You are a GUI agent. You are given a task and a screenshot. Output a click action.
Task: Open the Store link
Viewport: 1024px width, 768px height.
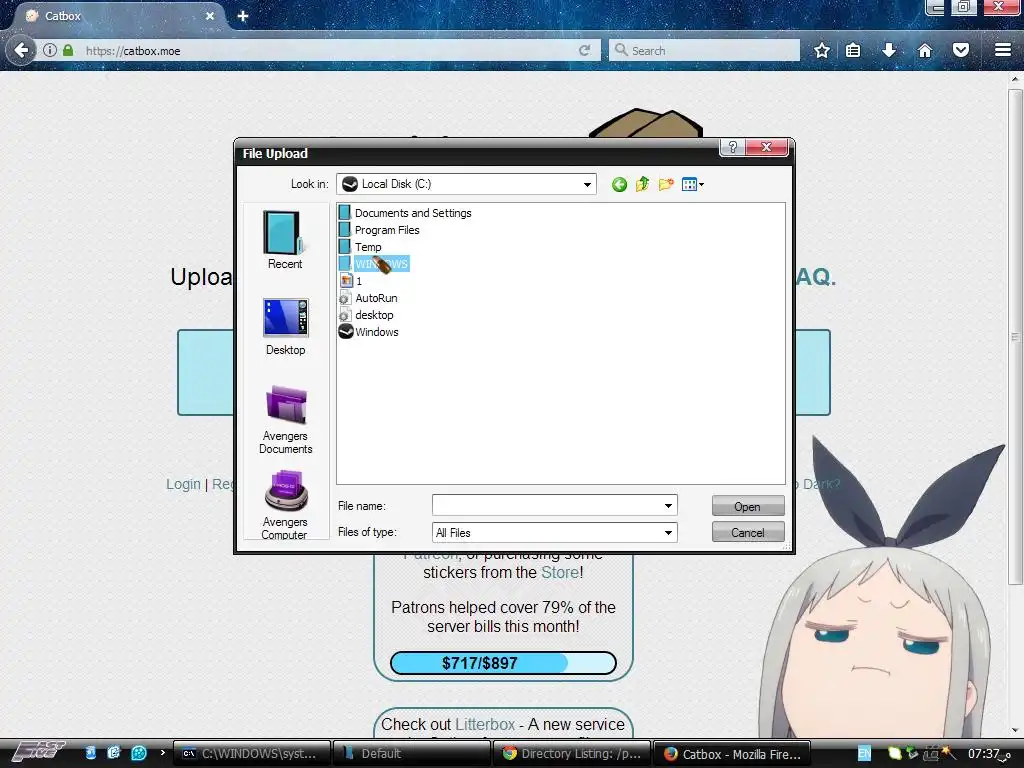[560, 573]
